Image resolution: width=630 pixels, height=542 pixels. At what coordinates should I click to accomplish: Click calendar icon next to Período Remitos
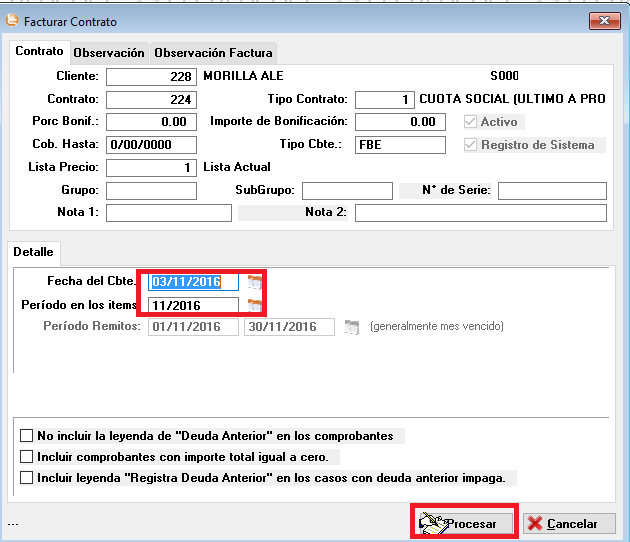point(351,327)
